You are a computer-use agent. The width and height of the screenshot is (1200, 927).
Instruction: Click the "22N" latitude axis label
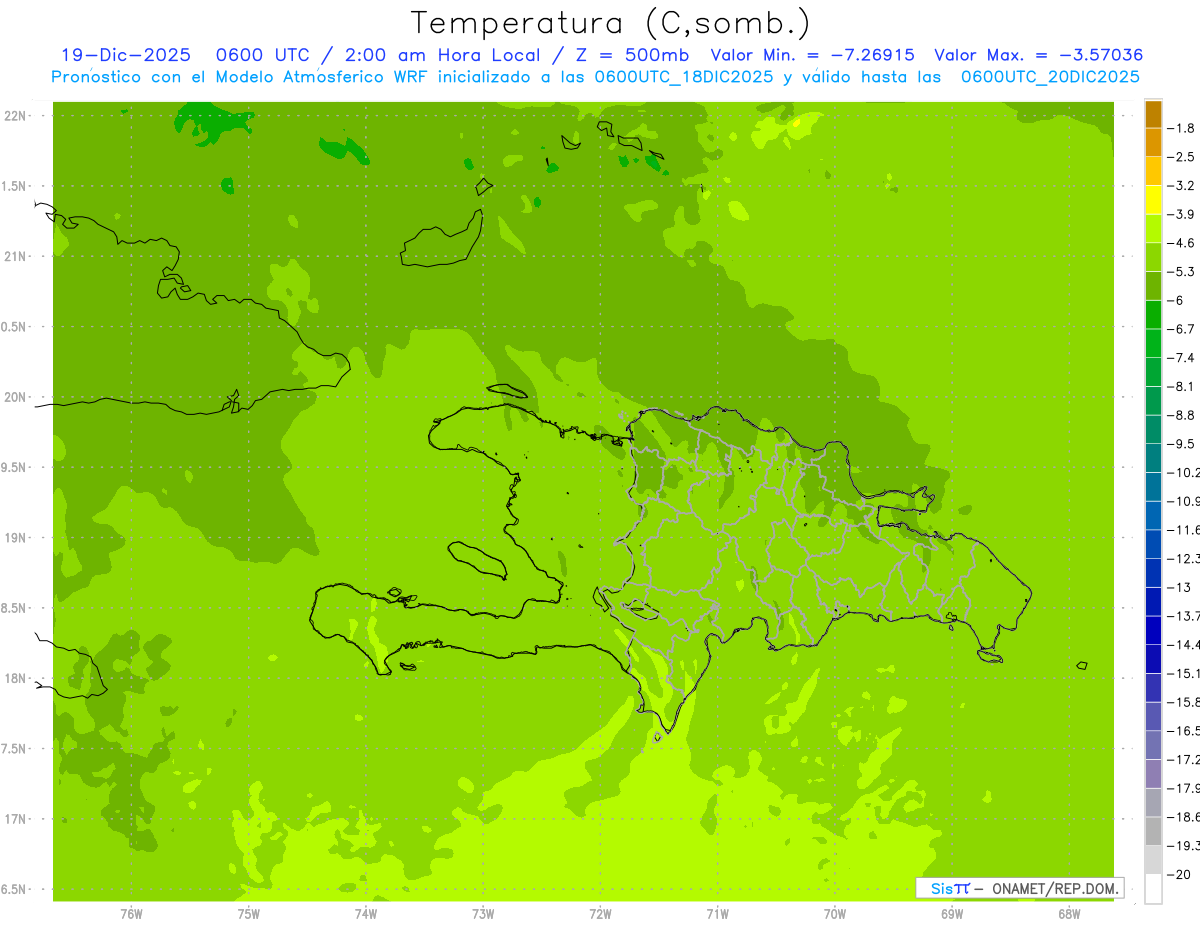17,115
